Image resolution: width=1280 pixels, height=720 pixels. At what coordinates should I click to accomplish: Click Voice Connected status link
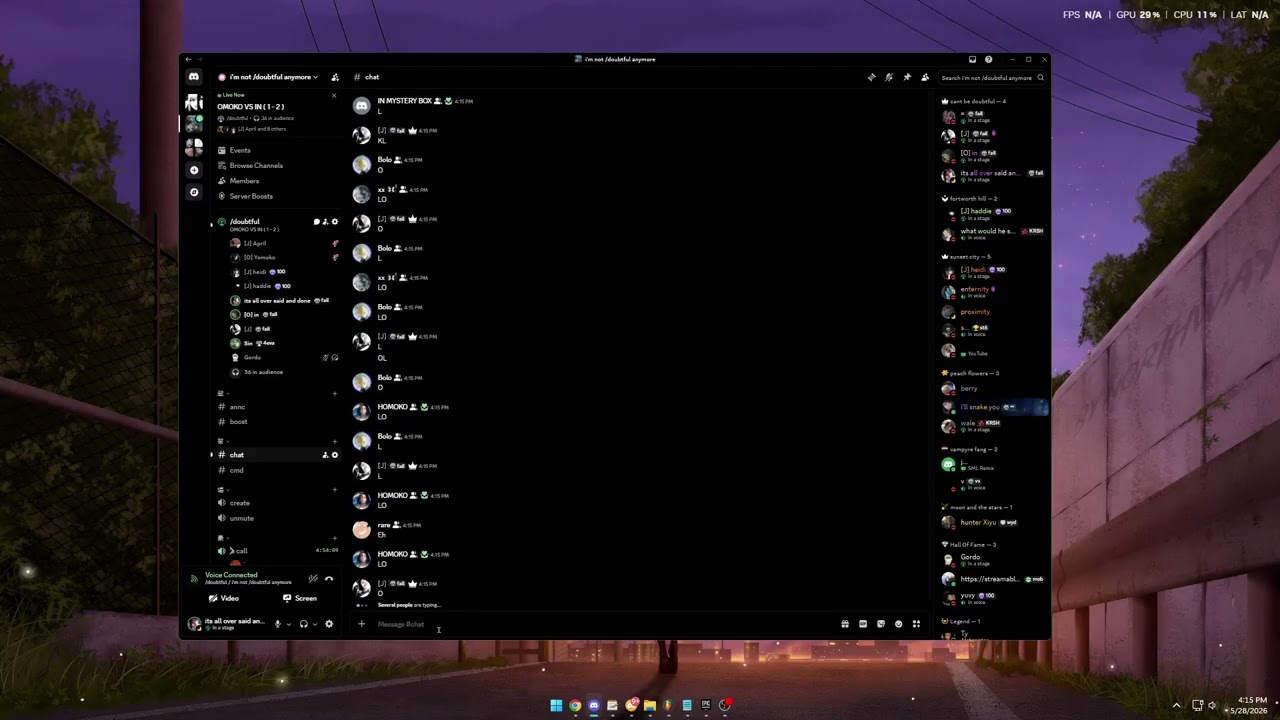231,575
